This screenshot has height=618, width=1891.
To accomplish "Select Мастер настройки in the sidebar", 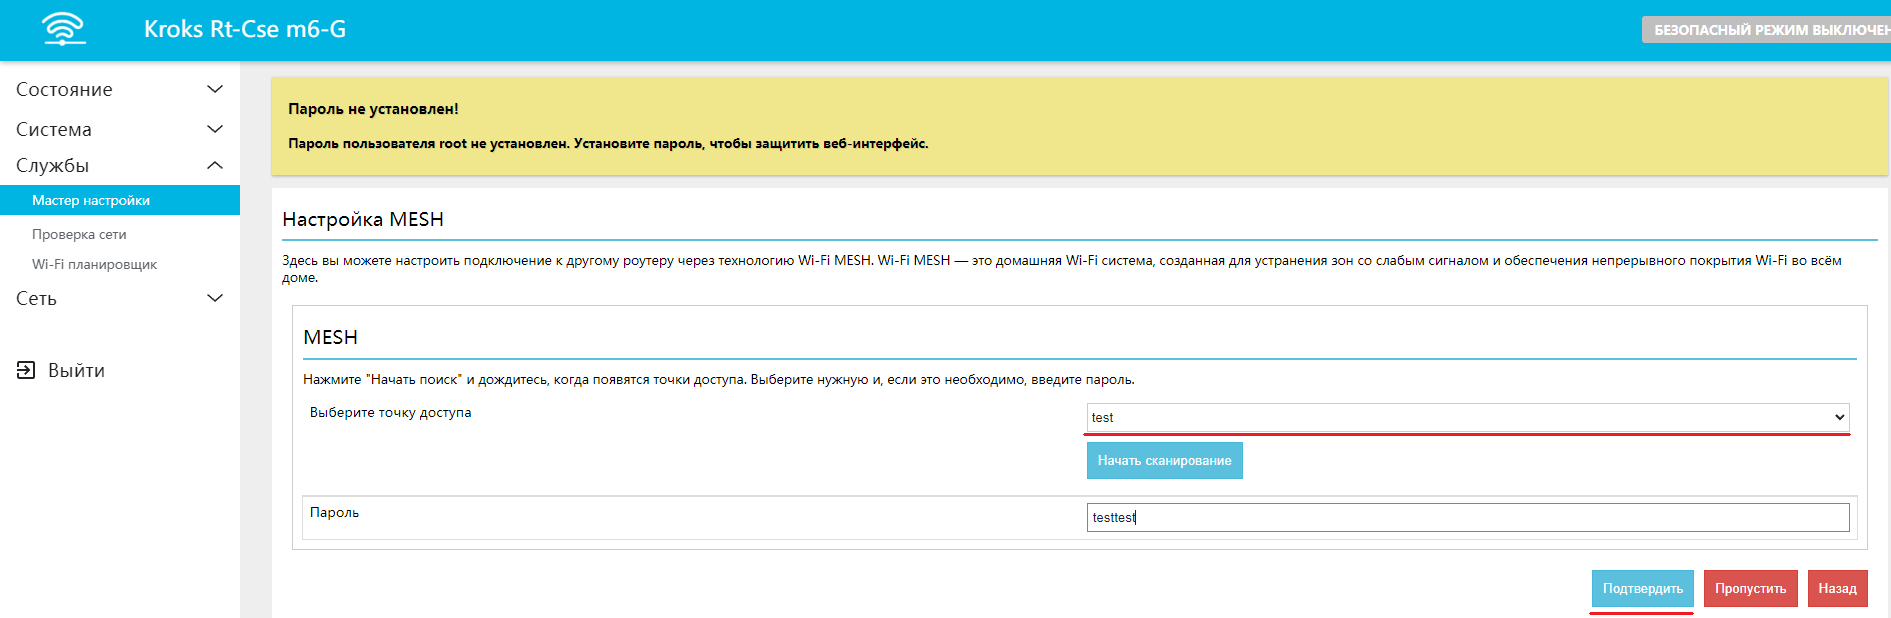I will 91,200.
